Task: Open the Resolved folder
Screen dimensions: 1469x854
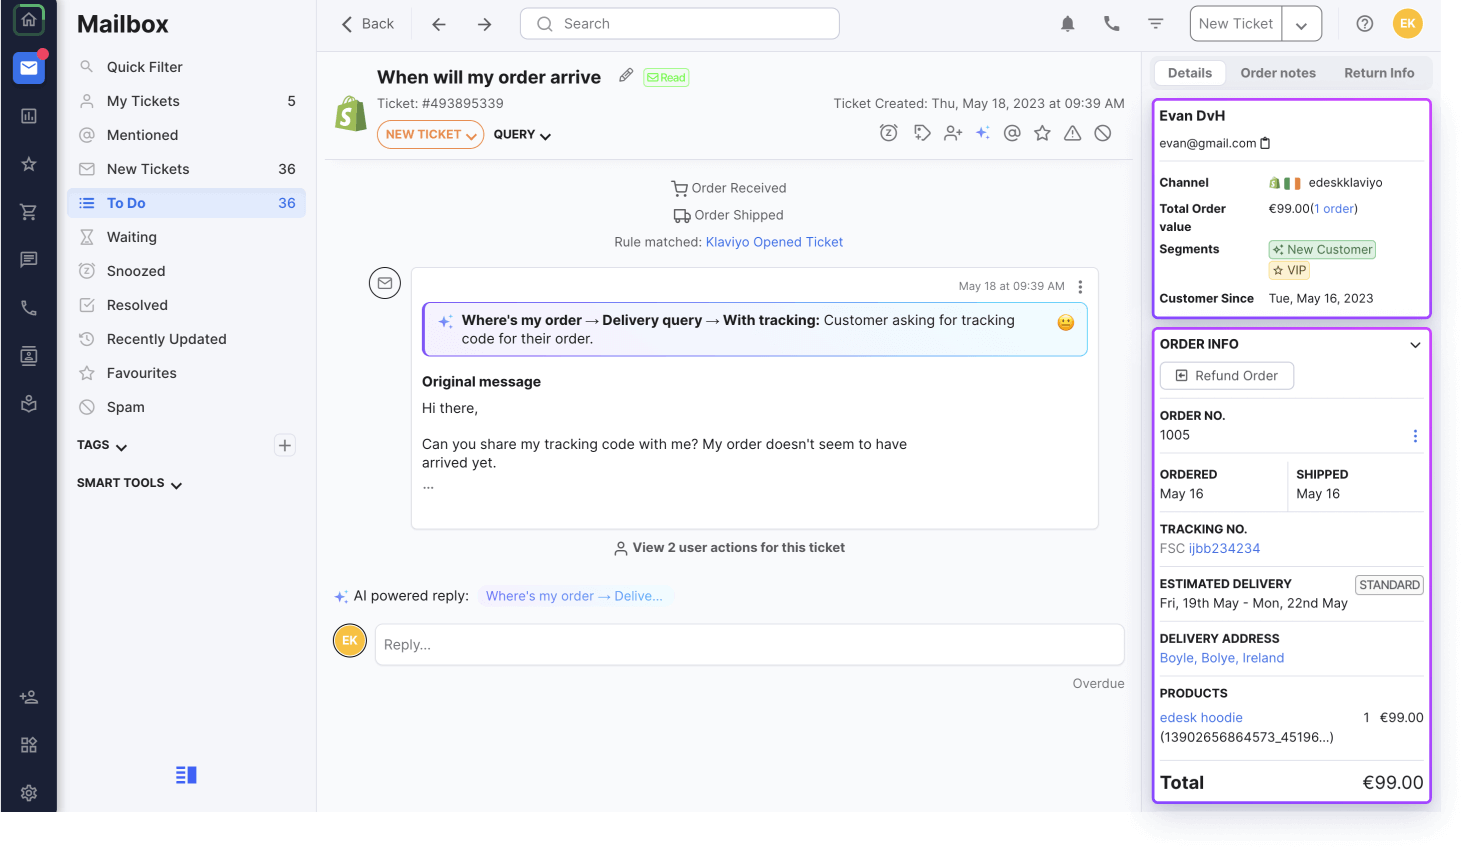Action: coord(186,305)
